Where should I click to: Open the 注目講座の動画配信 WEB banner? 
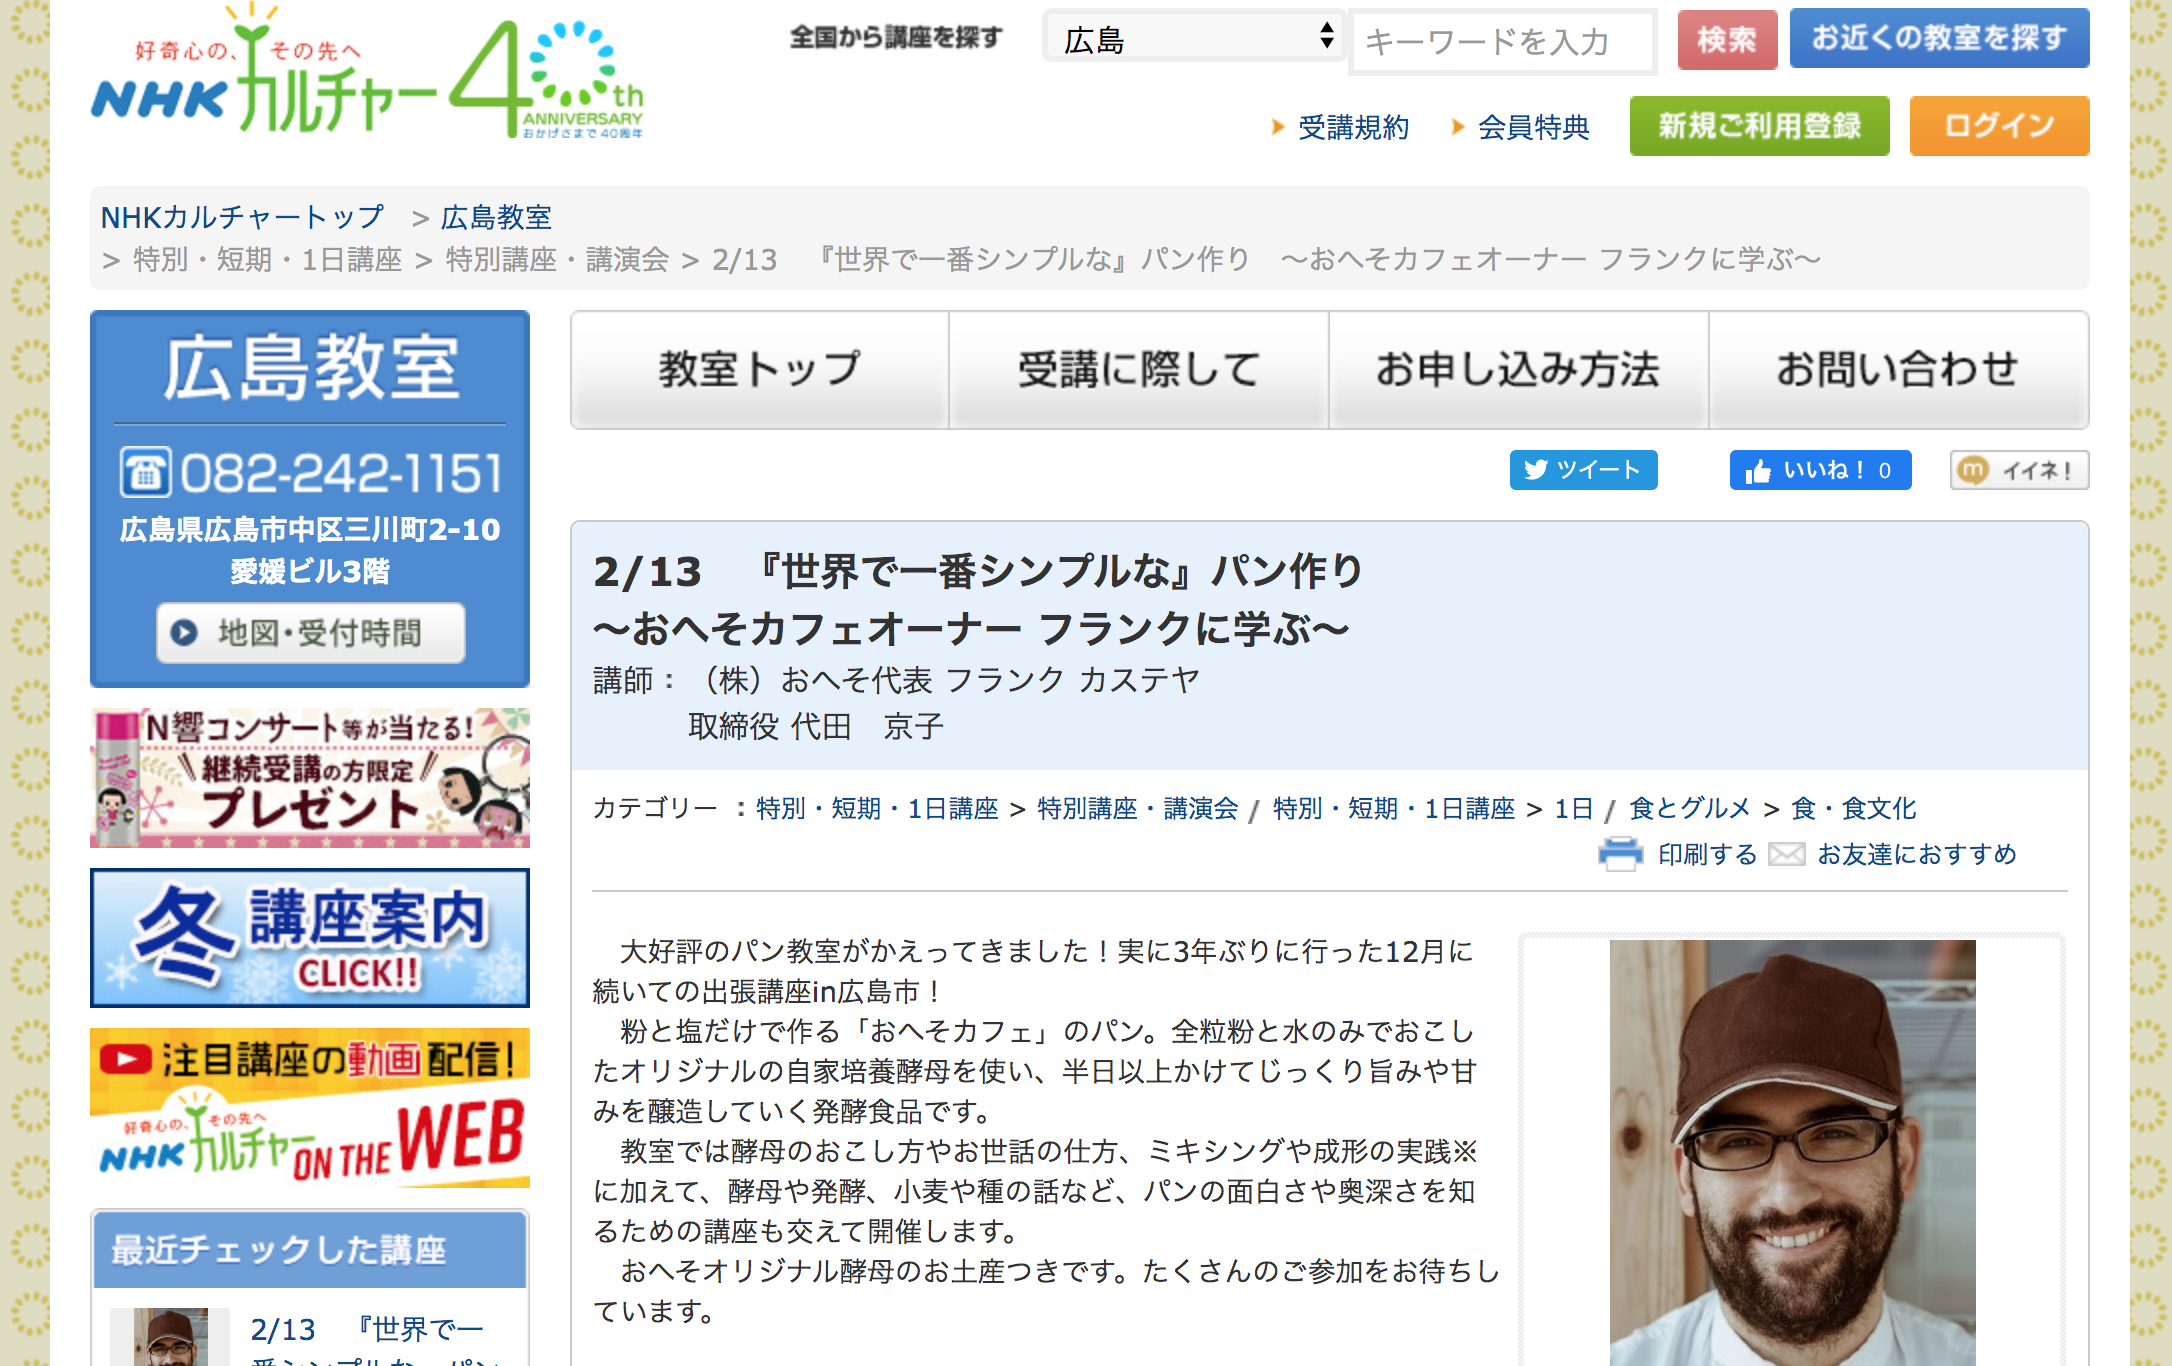tap(310, 1107)
